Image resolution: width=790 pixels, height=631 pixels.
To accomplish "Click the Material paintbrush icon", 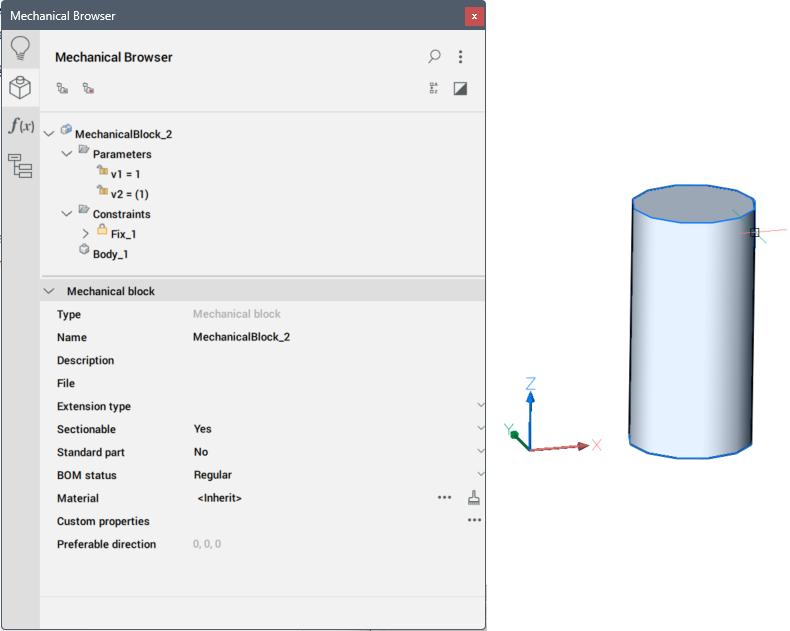I will pyautogui.click(x=474, y=498).
